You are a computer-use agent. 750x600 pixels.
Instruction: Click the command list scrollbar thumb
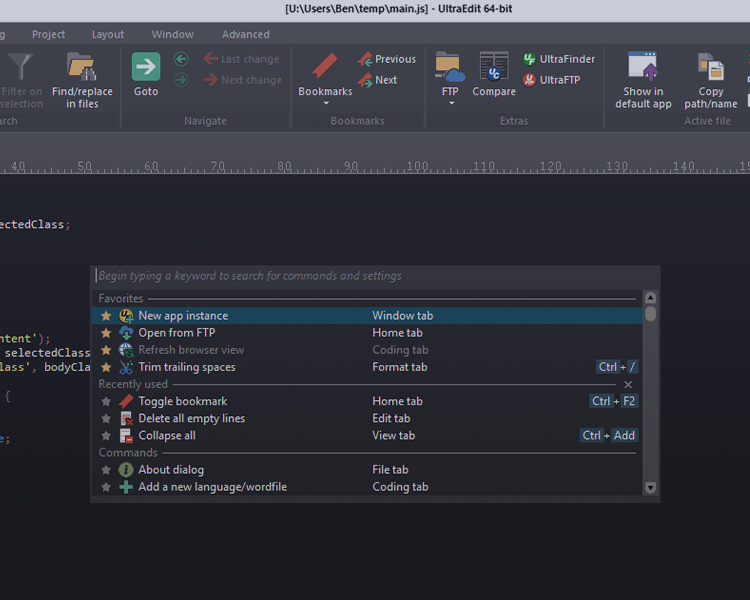coord(650,314)
